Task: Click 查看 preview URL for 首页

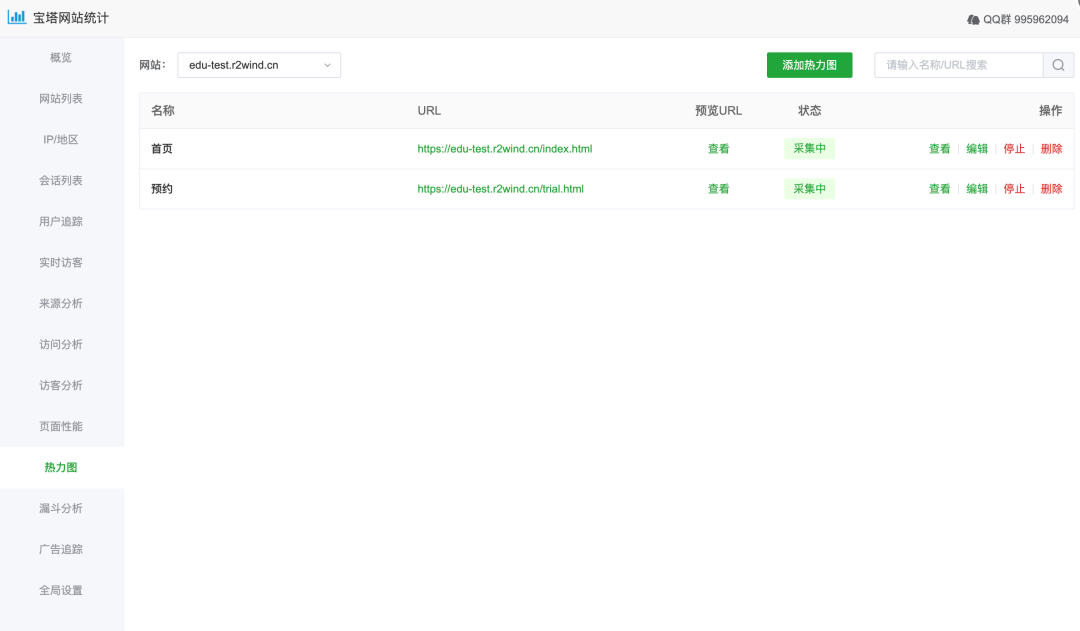Action: click(x=718, y=149)
